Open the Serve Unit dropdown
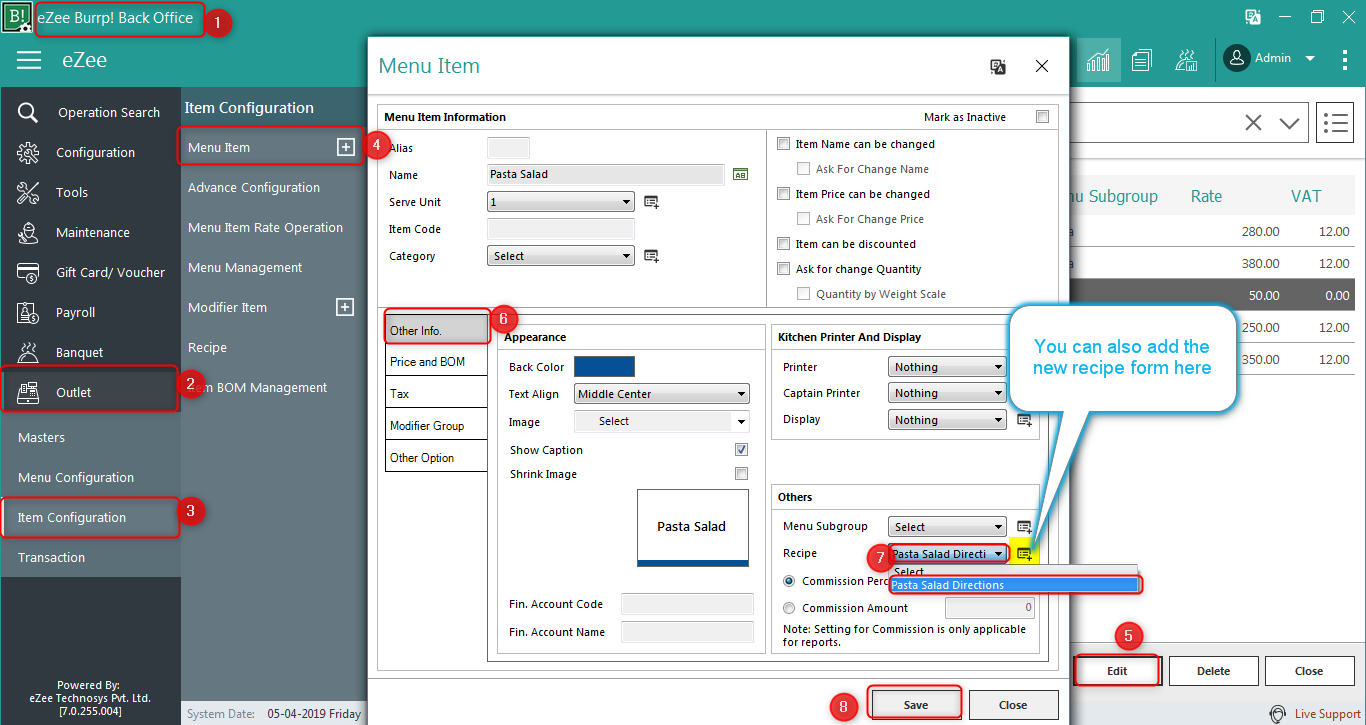The height and width of the screenshot is (725, 1366). [x=561, y=202]
